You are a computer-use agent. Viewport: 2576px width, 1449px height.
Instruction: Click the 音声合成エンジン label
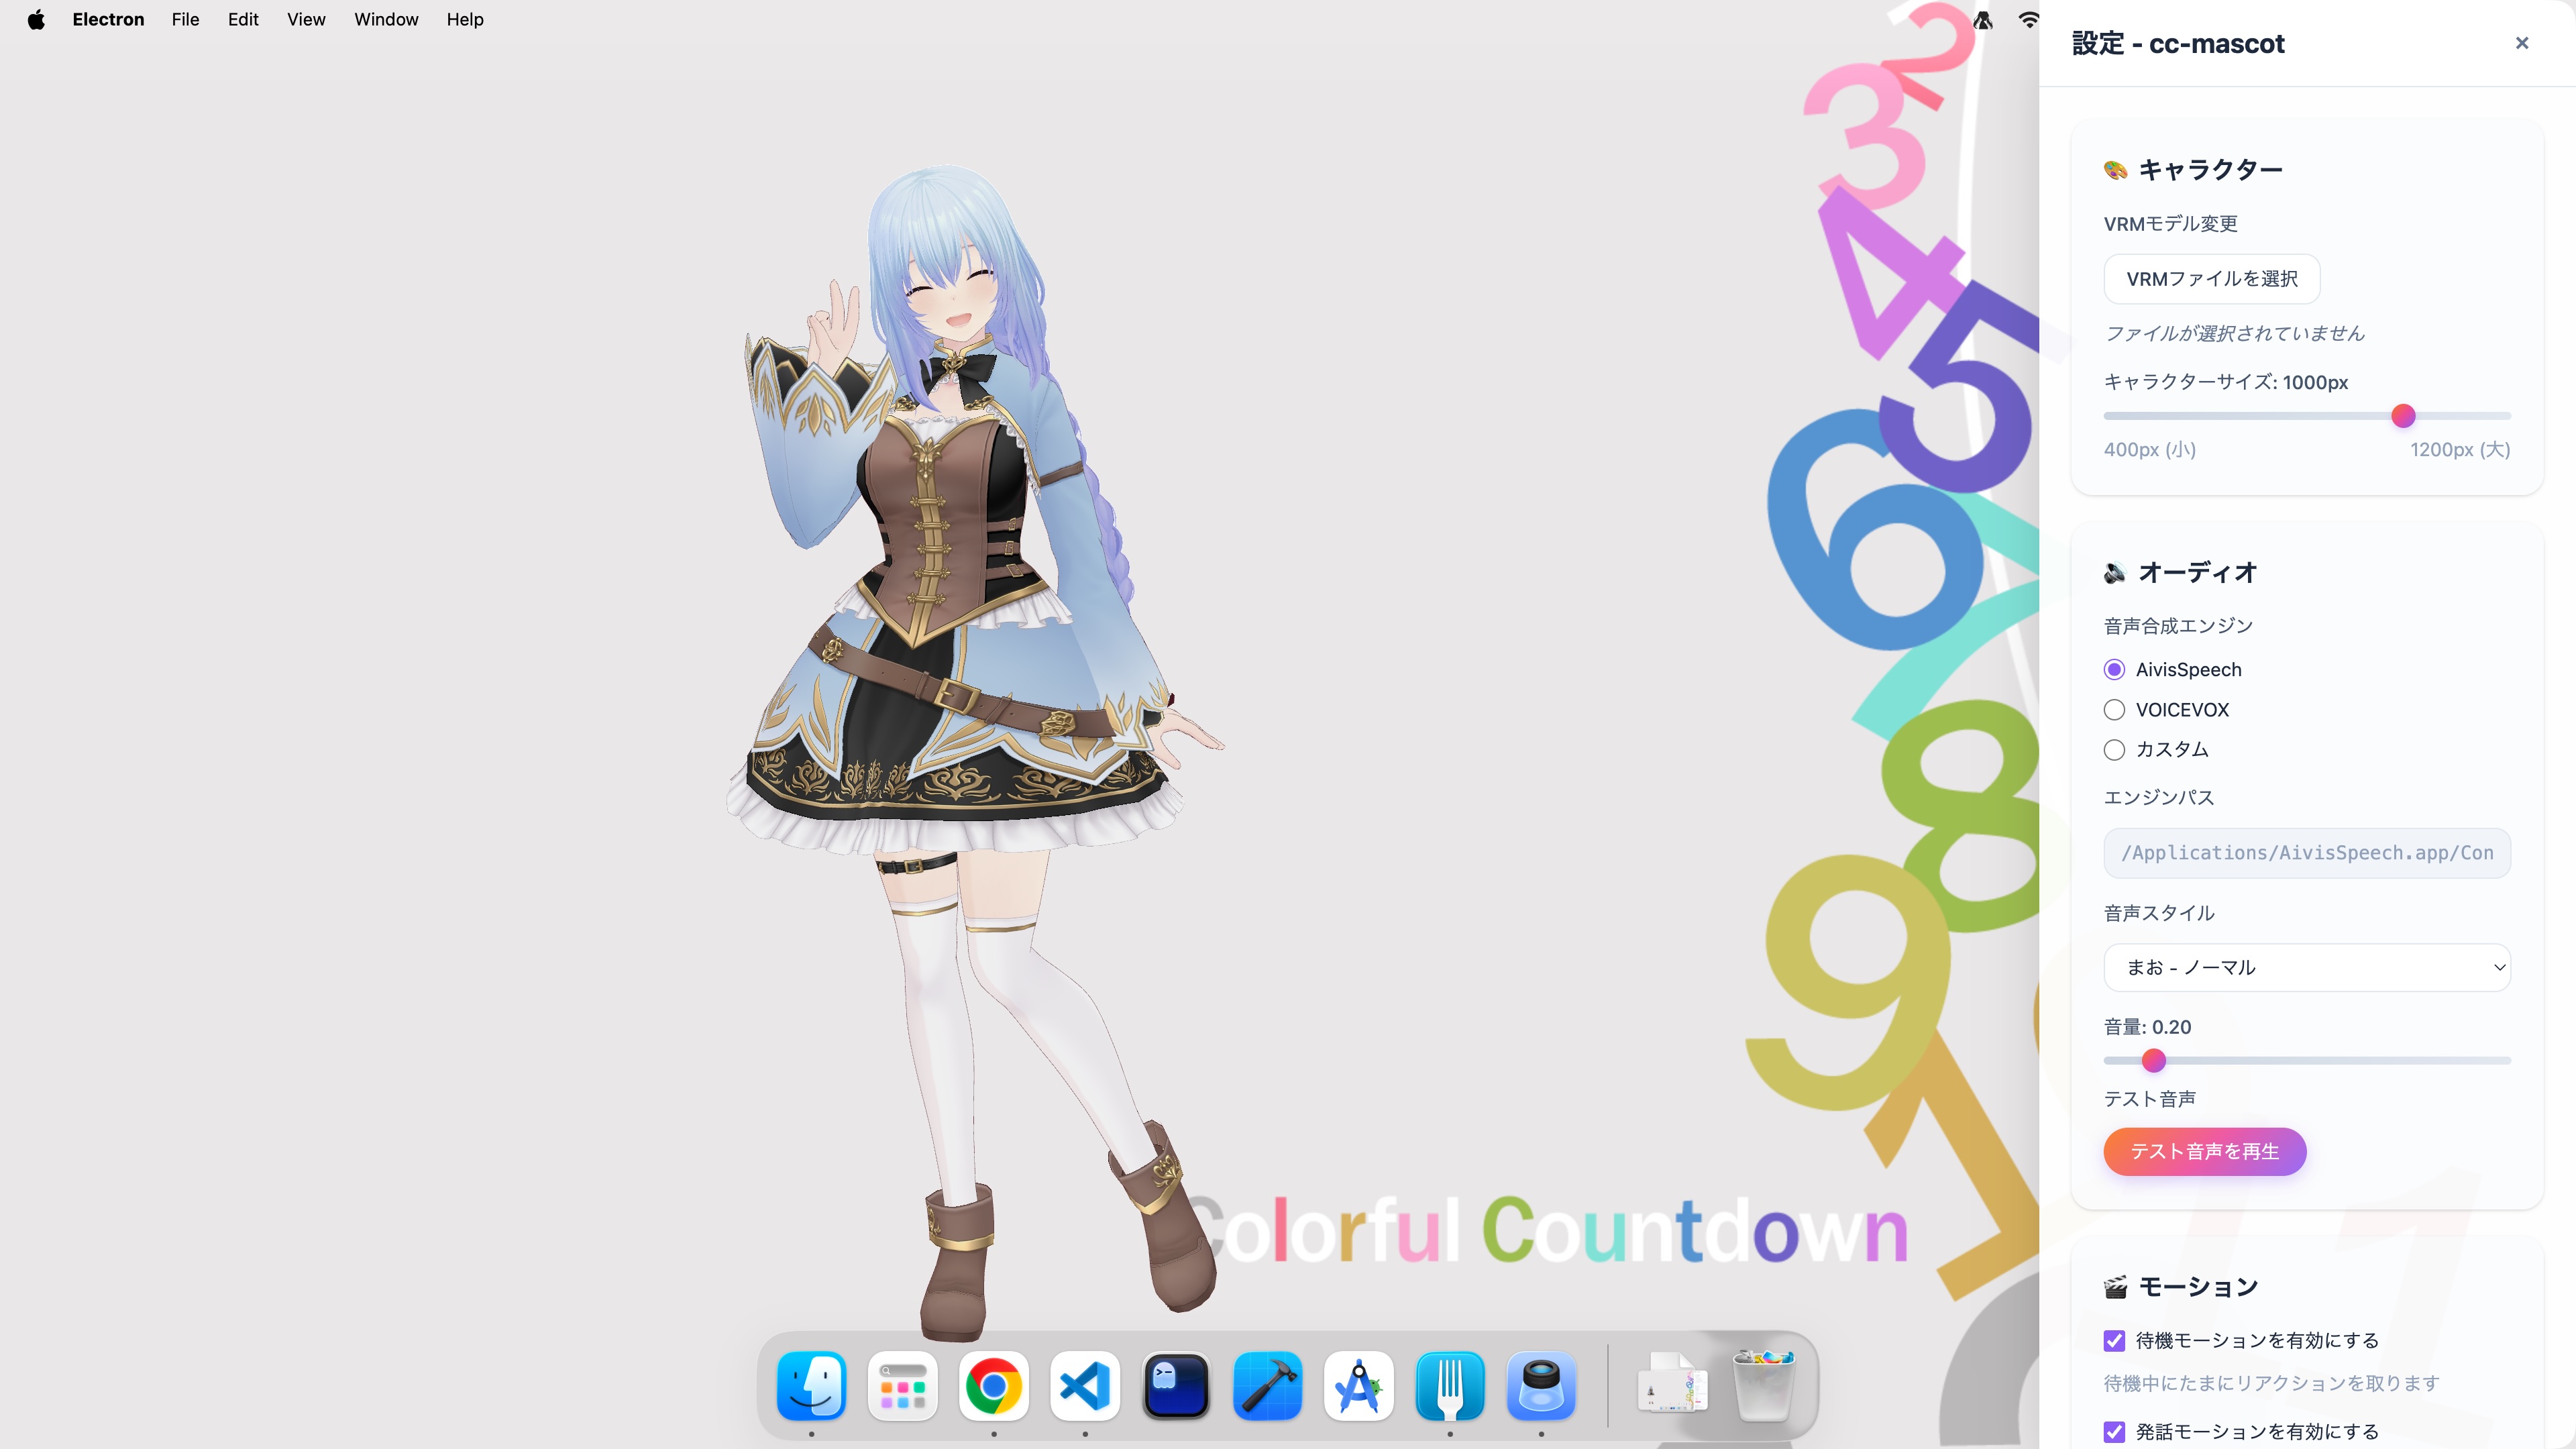click(x=2179, y=626)
